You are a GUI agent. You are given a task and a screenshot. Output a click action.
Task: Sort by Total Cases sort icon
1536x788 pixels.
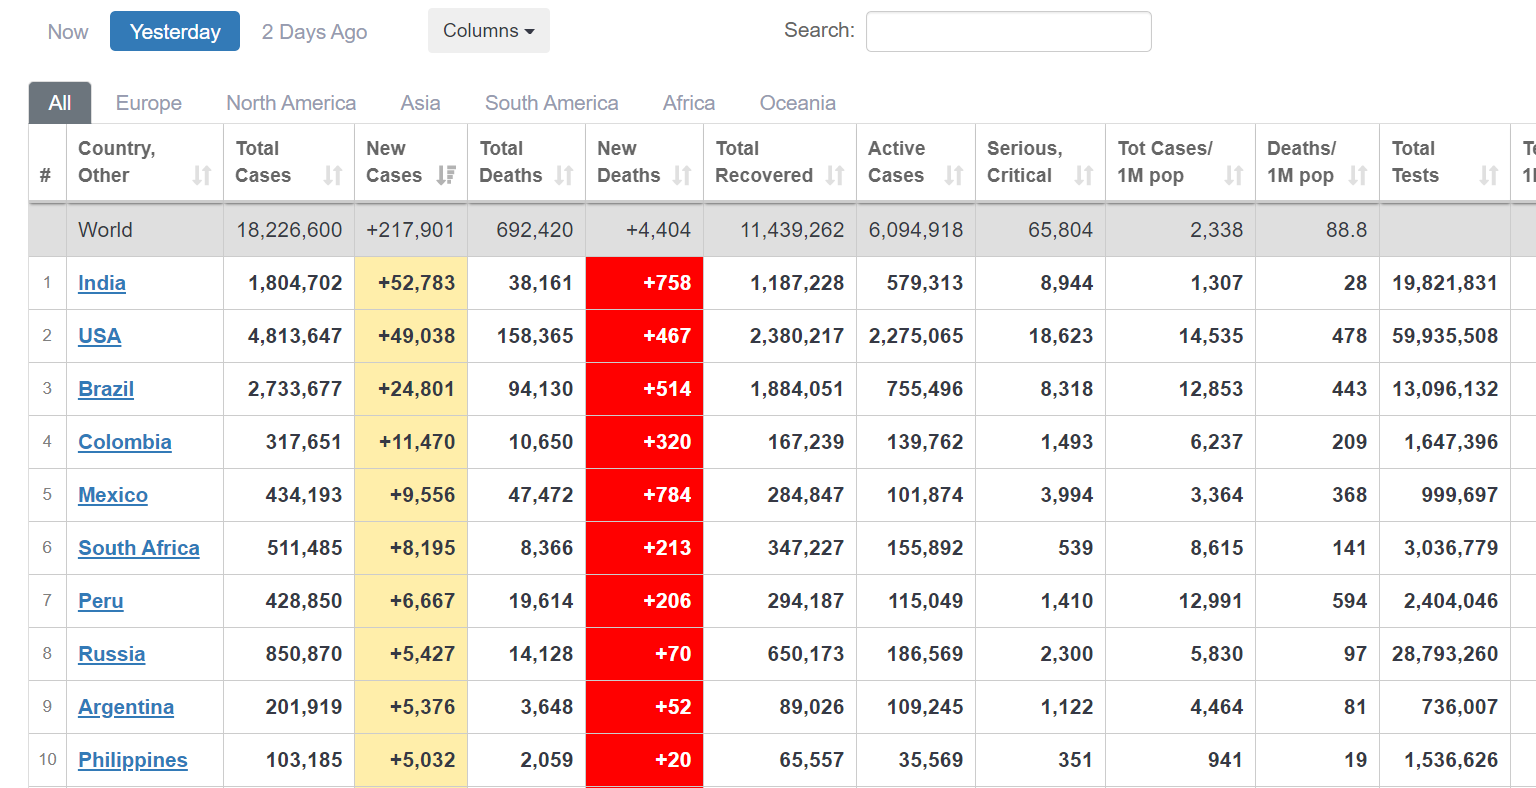[x=333, y=176]
